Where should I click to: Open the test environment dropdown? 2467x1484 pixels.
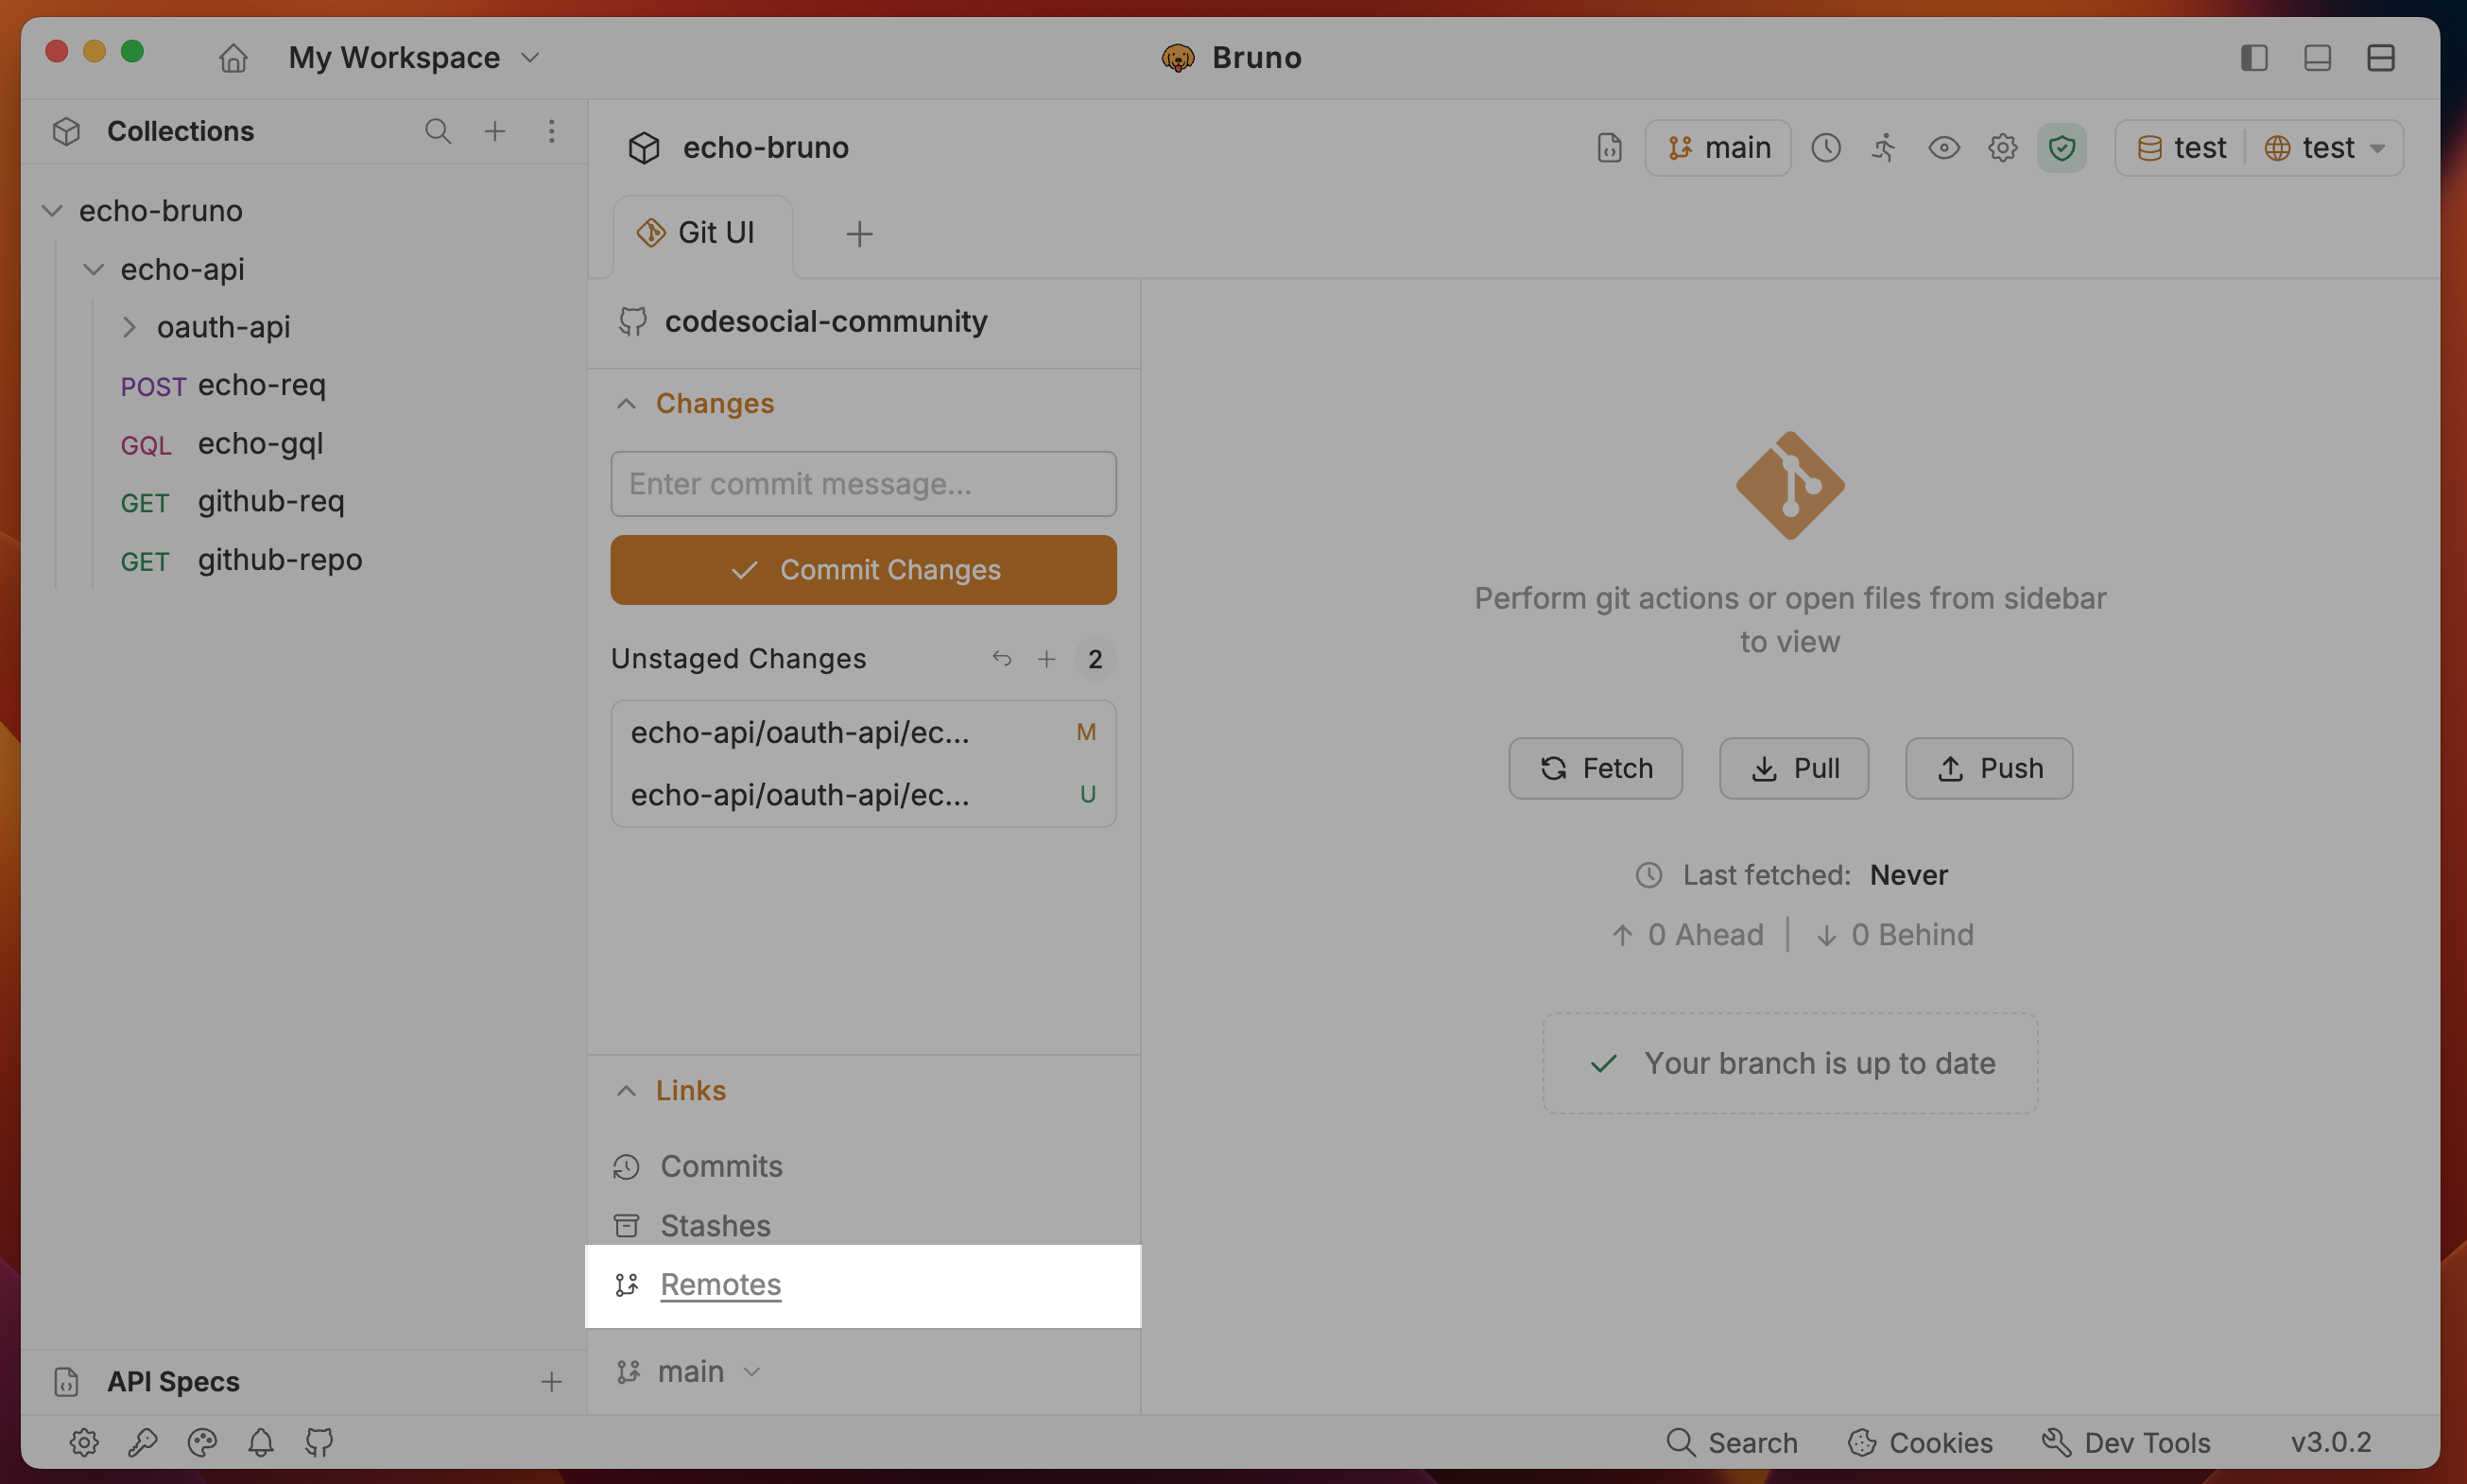coord(2326,148)
